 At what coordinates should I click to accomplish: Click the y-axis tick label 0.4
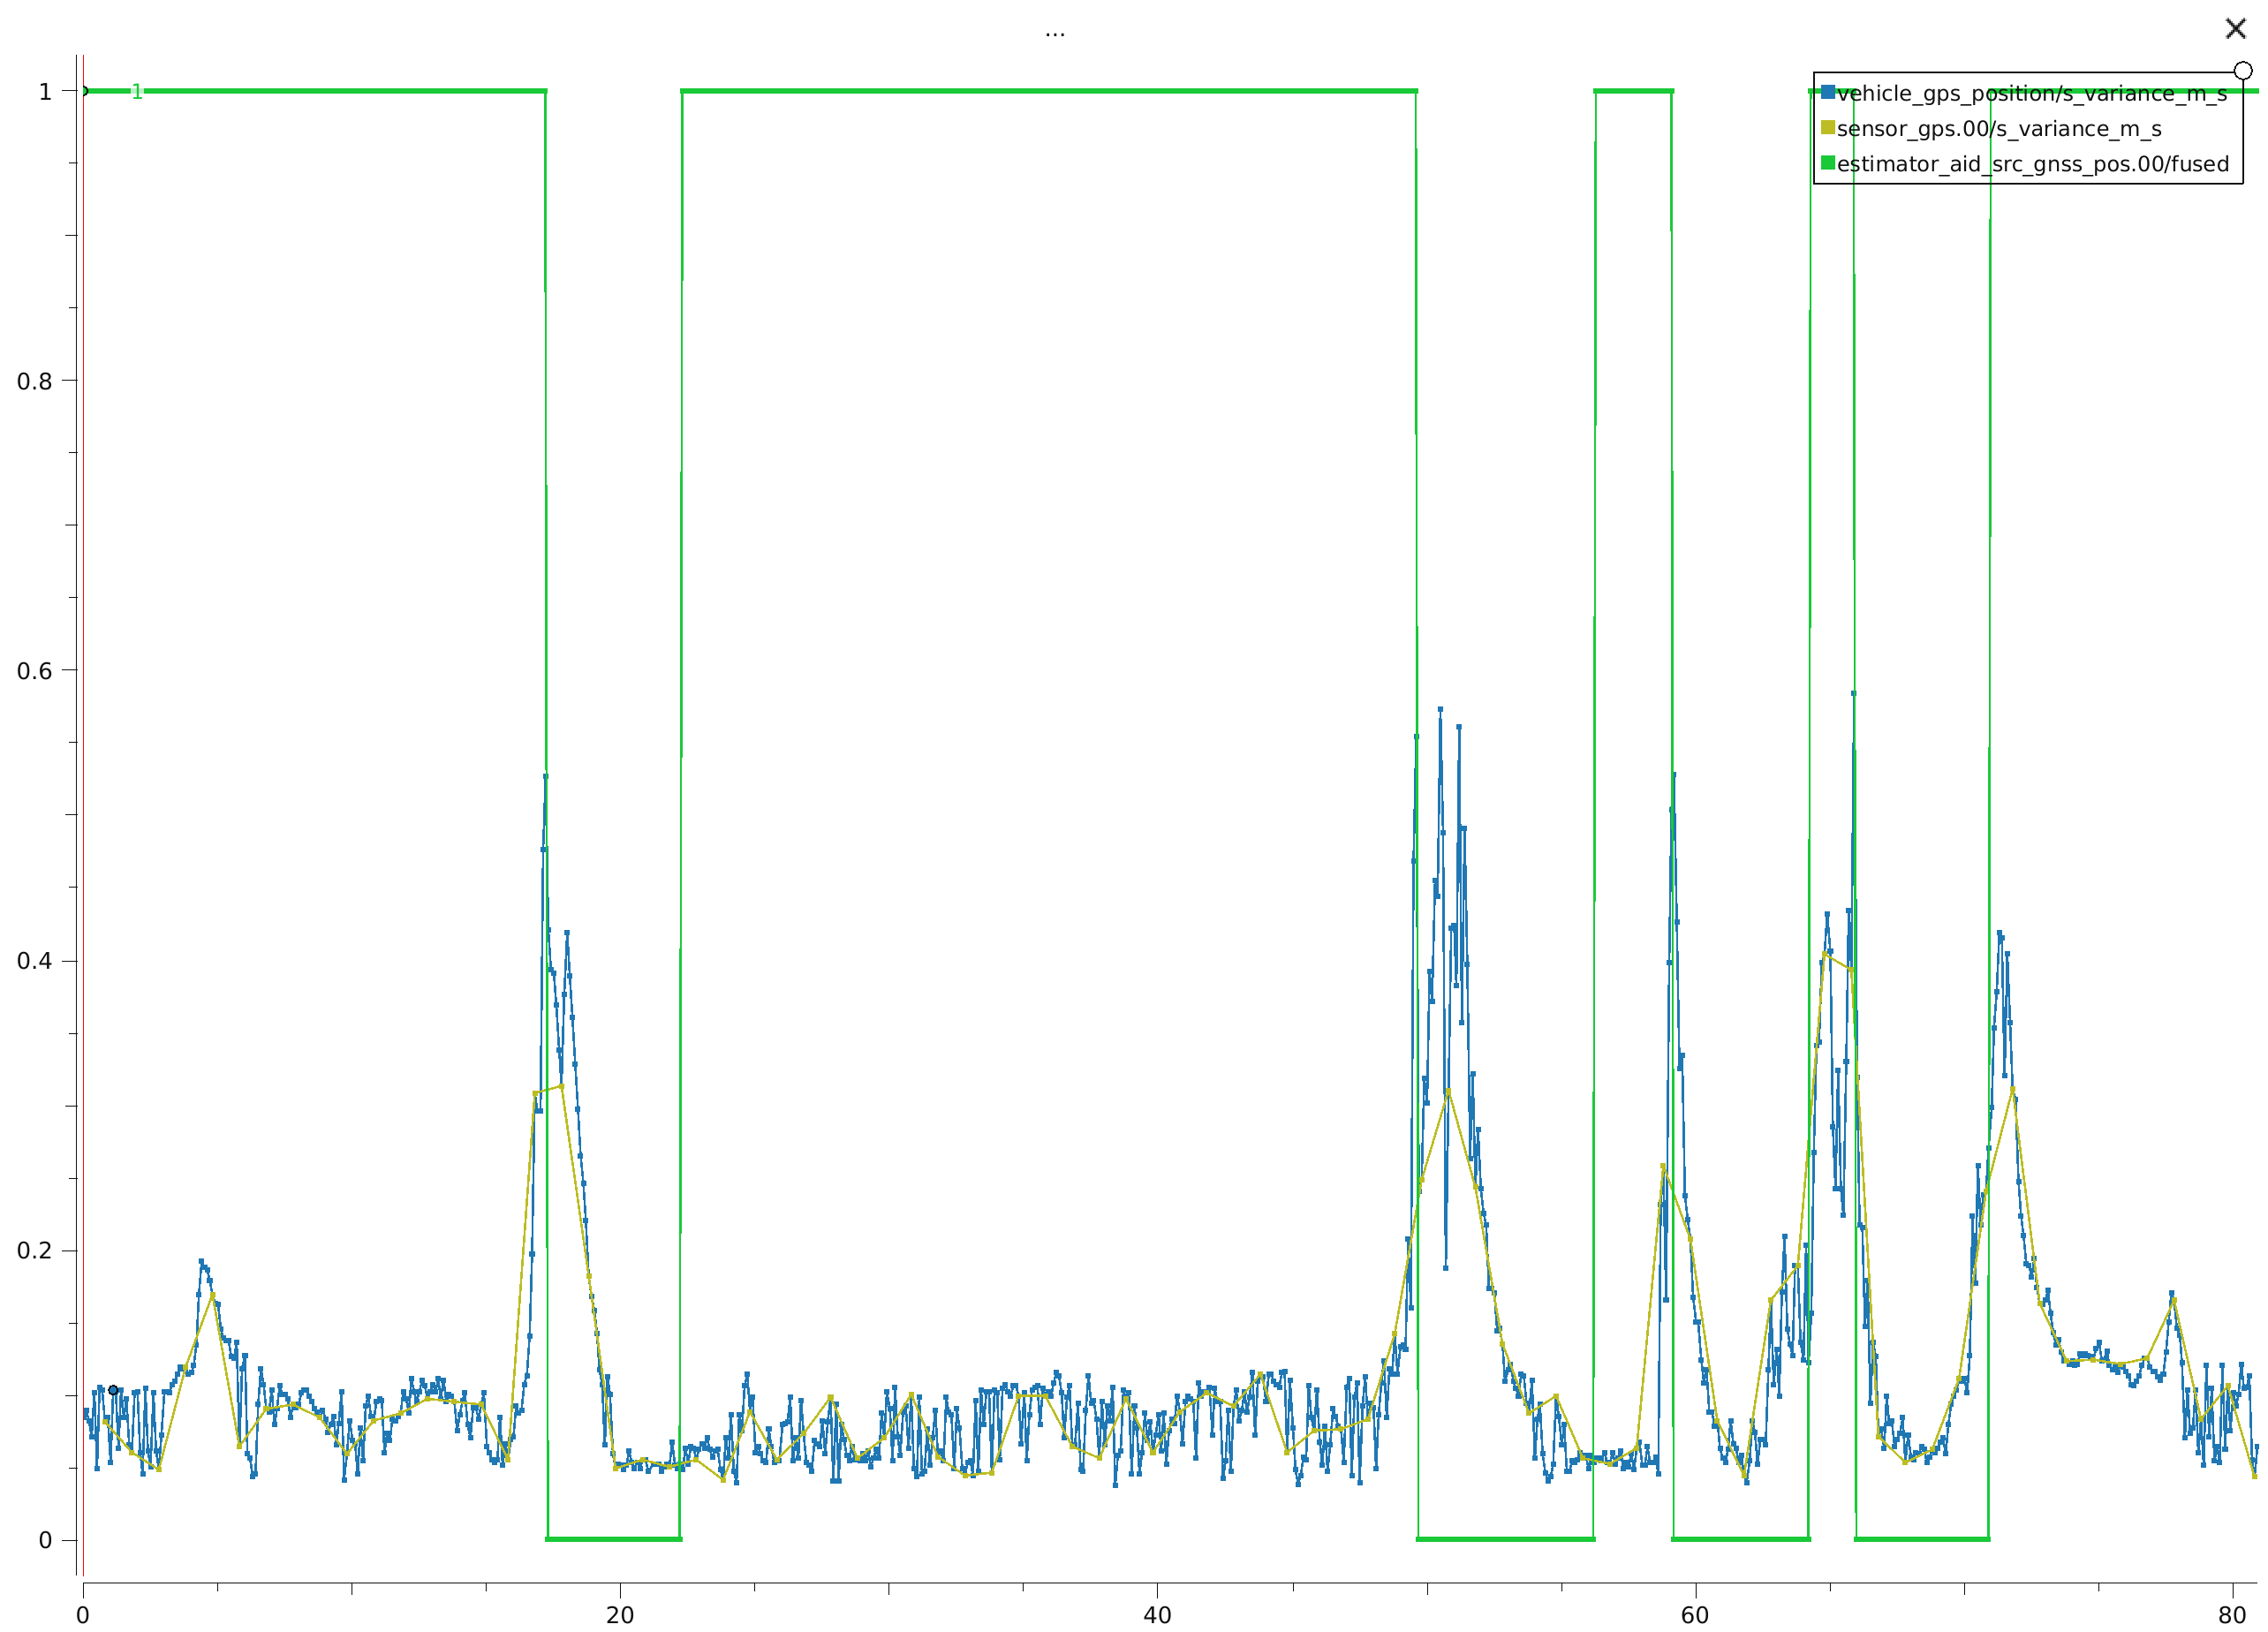[34, 961]
